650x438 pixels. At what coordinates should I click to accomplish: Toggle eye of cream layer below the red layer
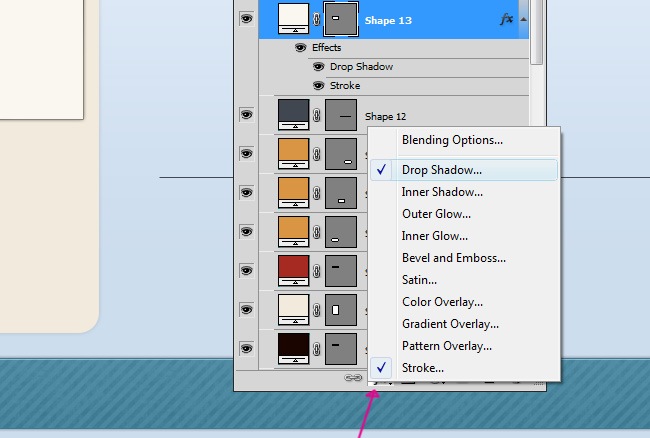[246, 310]
